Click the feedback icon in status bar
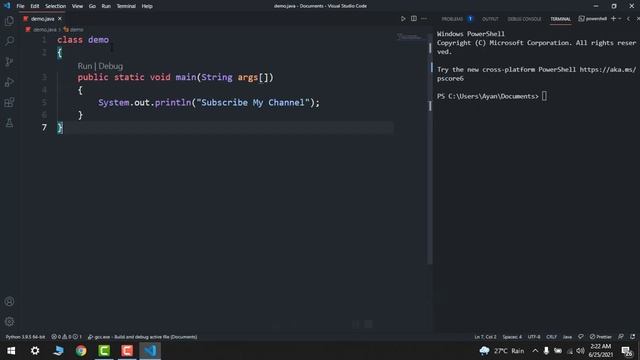The height and width of the screenshot is (360, 640). point(621,337)
